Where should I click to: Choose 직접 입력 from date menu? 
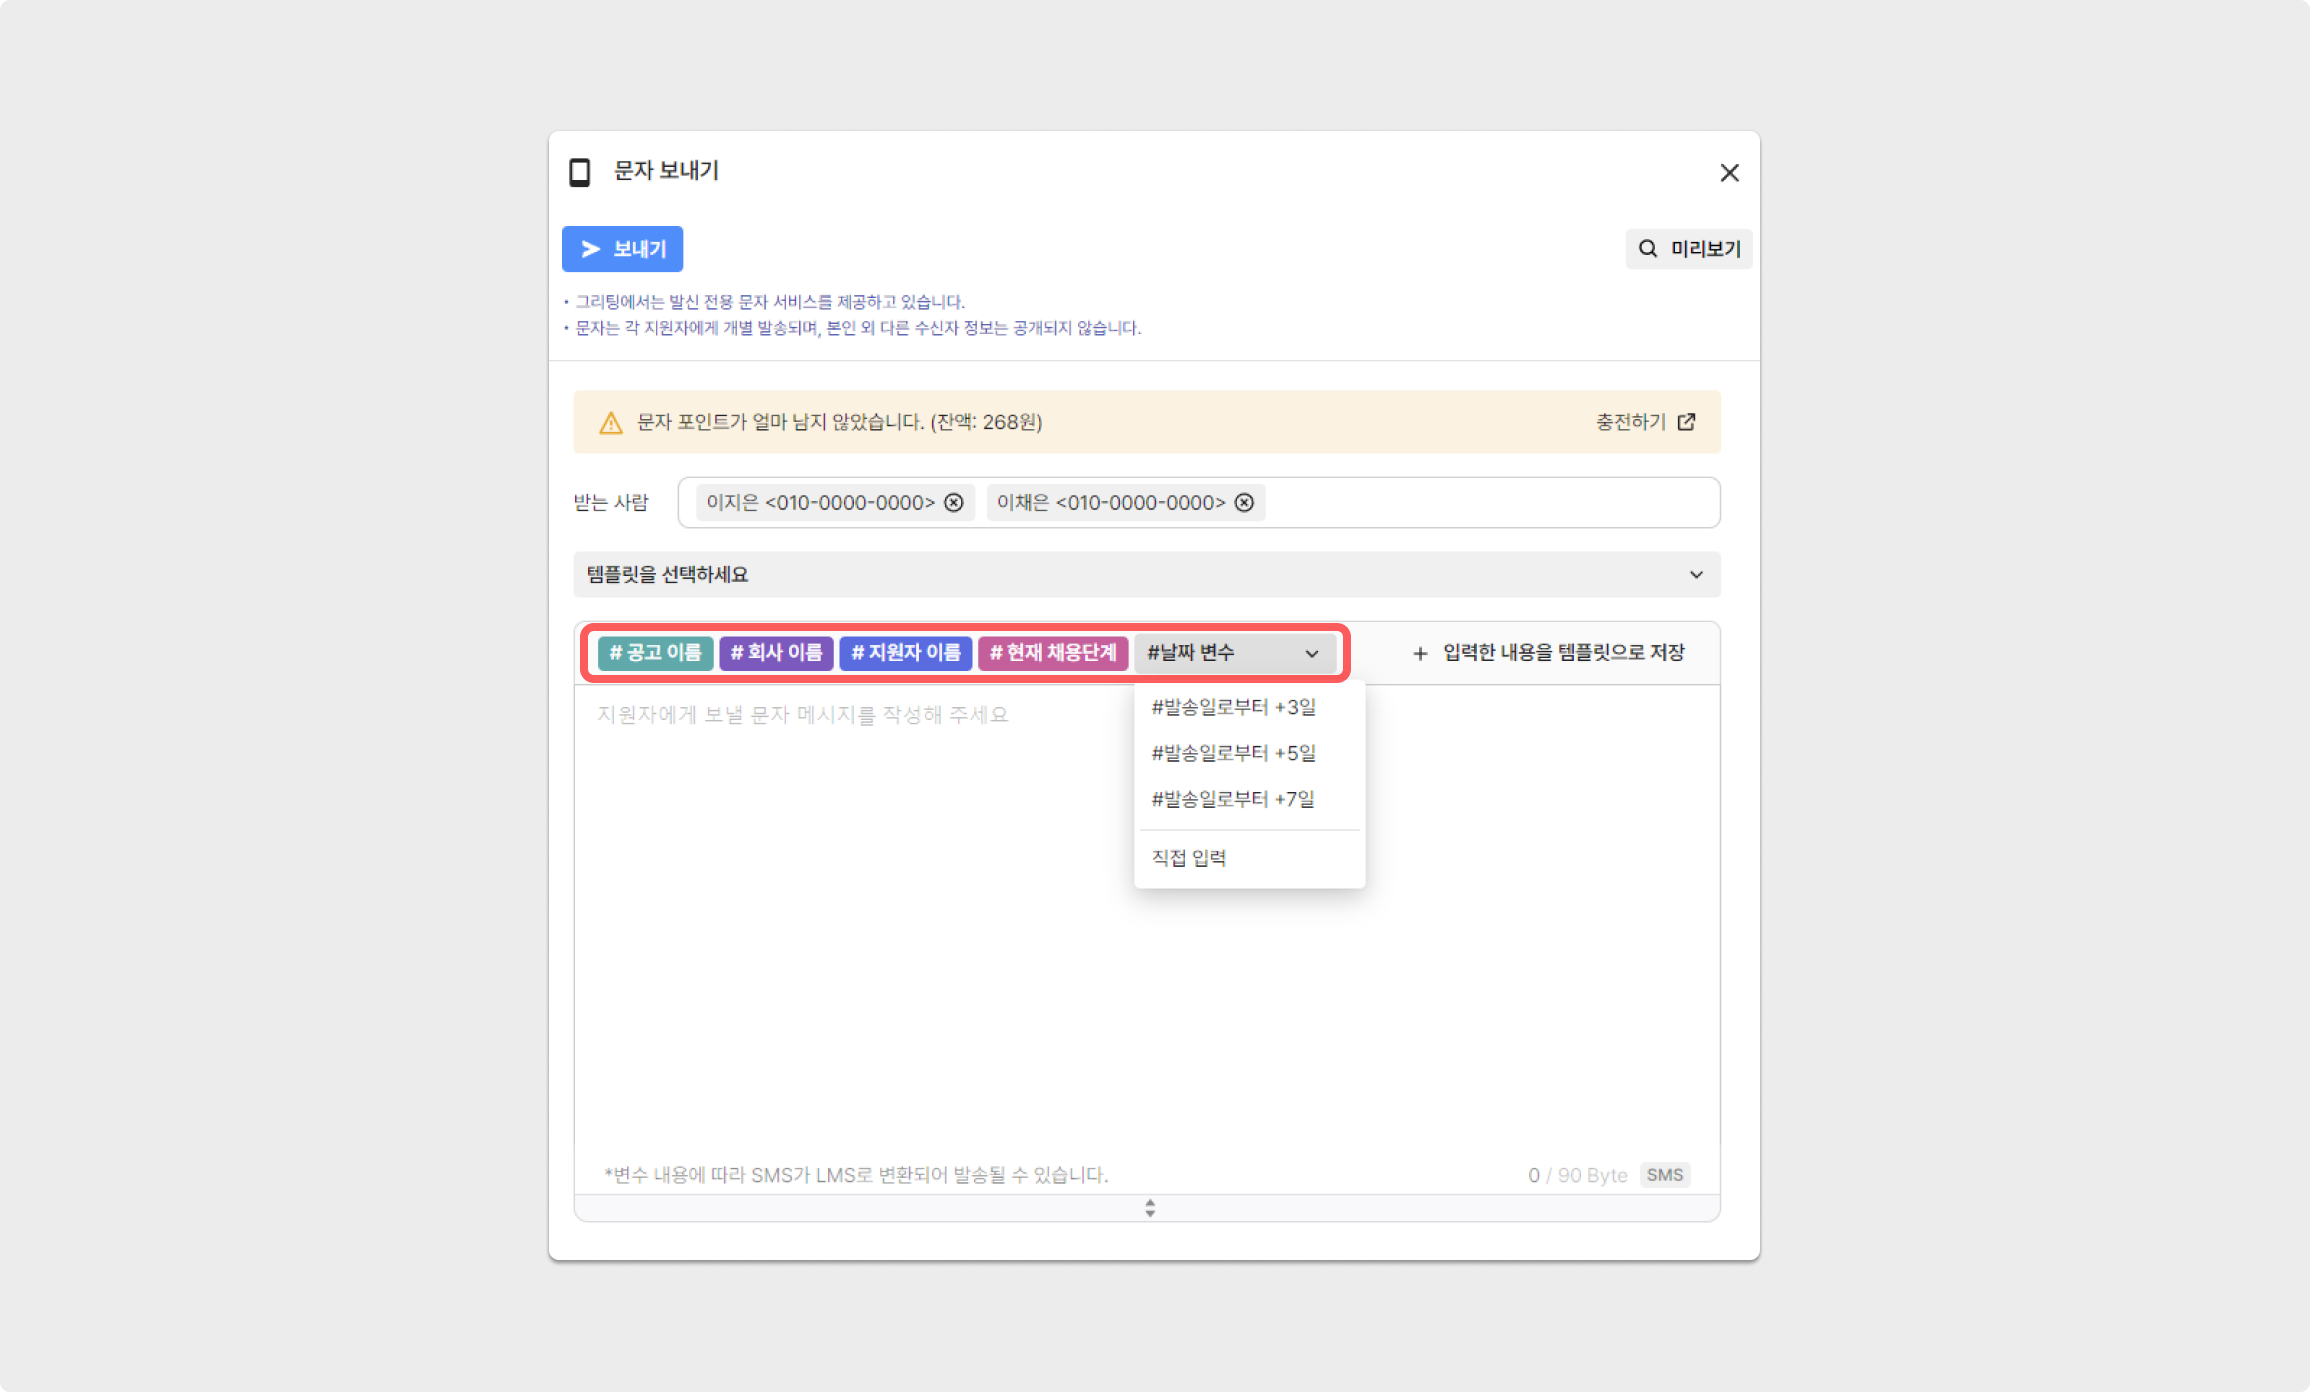coord(1189,858)
